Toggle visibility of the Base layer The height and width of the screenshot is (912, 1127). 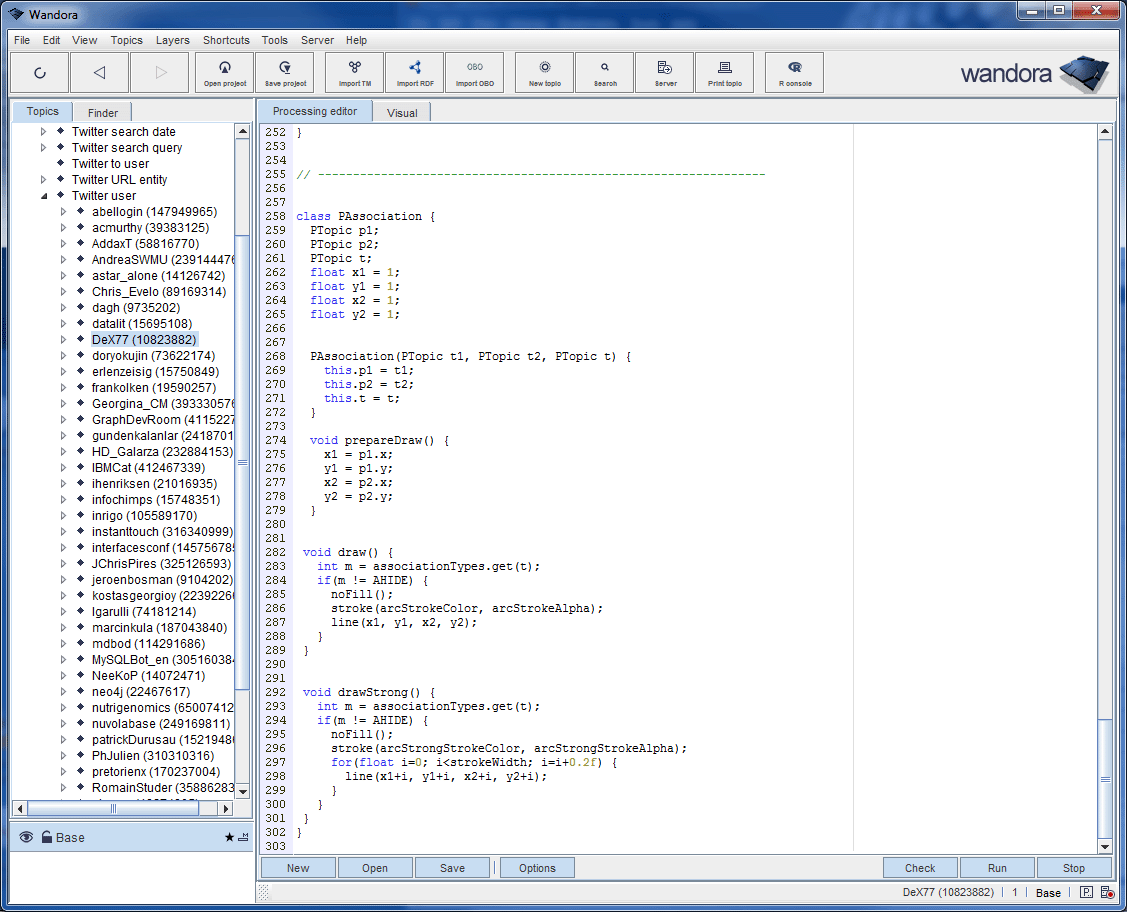tap(25, 837)
